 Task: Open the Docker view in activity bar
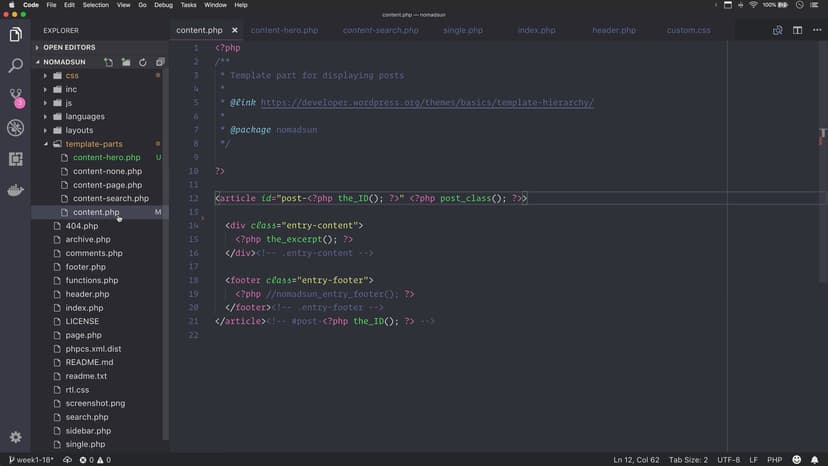(x=15, y=190)
